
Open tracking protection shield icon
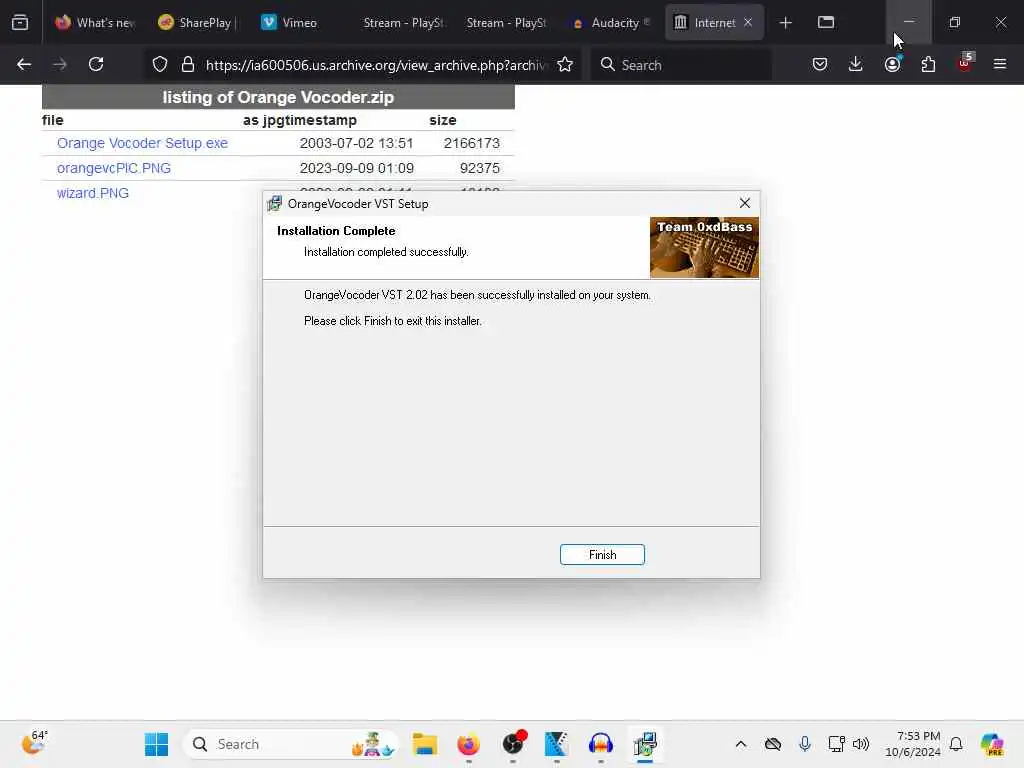160,64
